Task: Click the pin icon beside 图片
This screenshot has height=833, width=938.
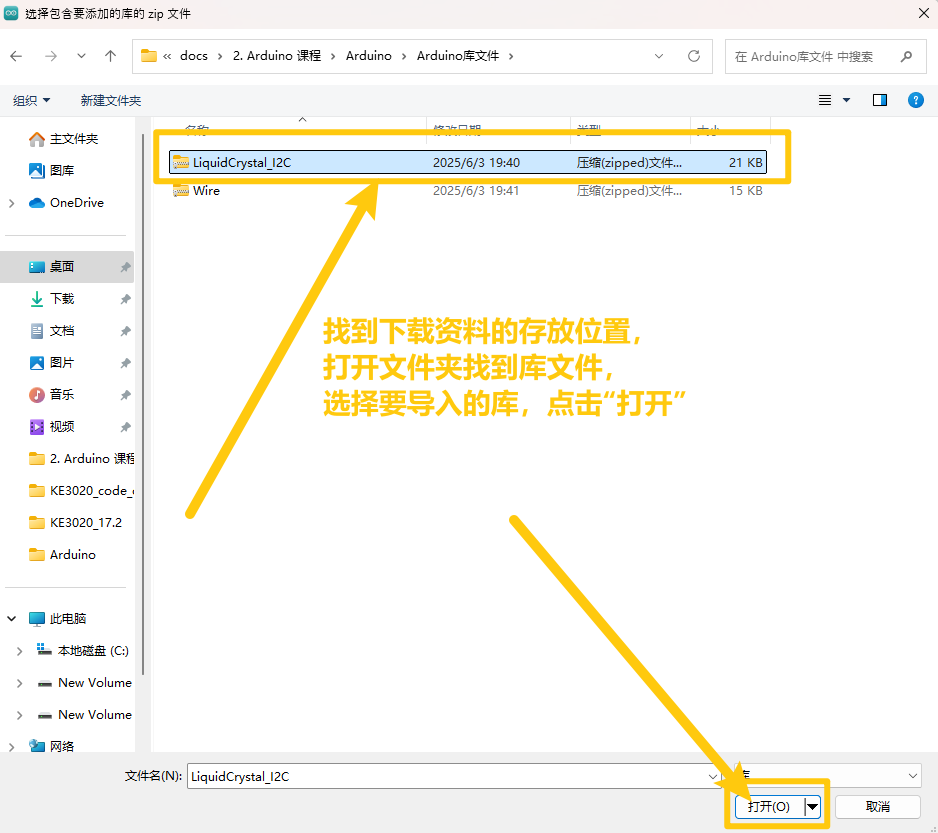Action: pos(125,363)
